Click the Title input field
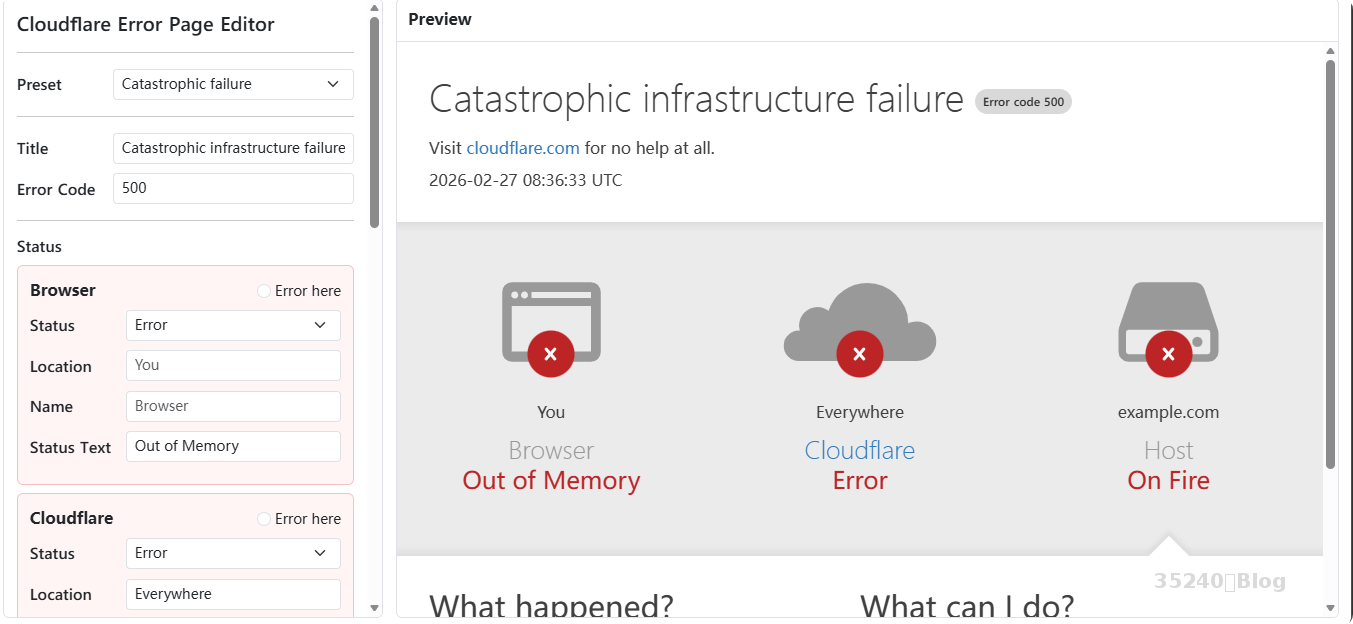The width and height of the screenshot is (1353, 624). click(233, 148)
